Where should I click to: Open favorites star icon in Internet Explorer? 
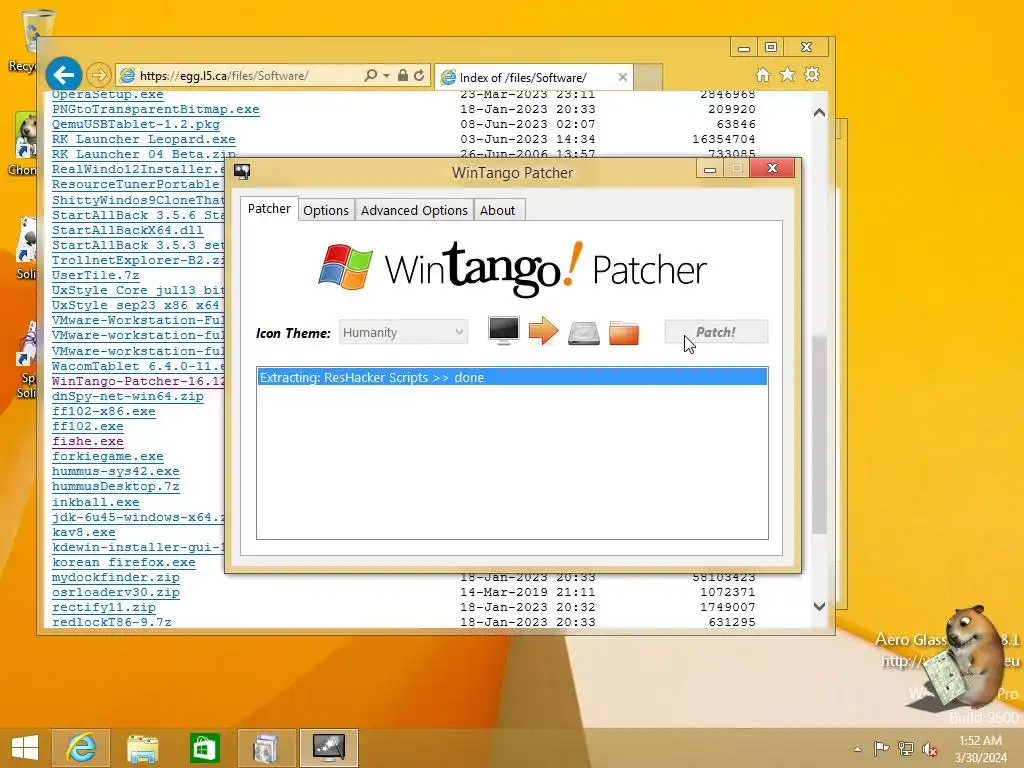click(x=788, y=75)
